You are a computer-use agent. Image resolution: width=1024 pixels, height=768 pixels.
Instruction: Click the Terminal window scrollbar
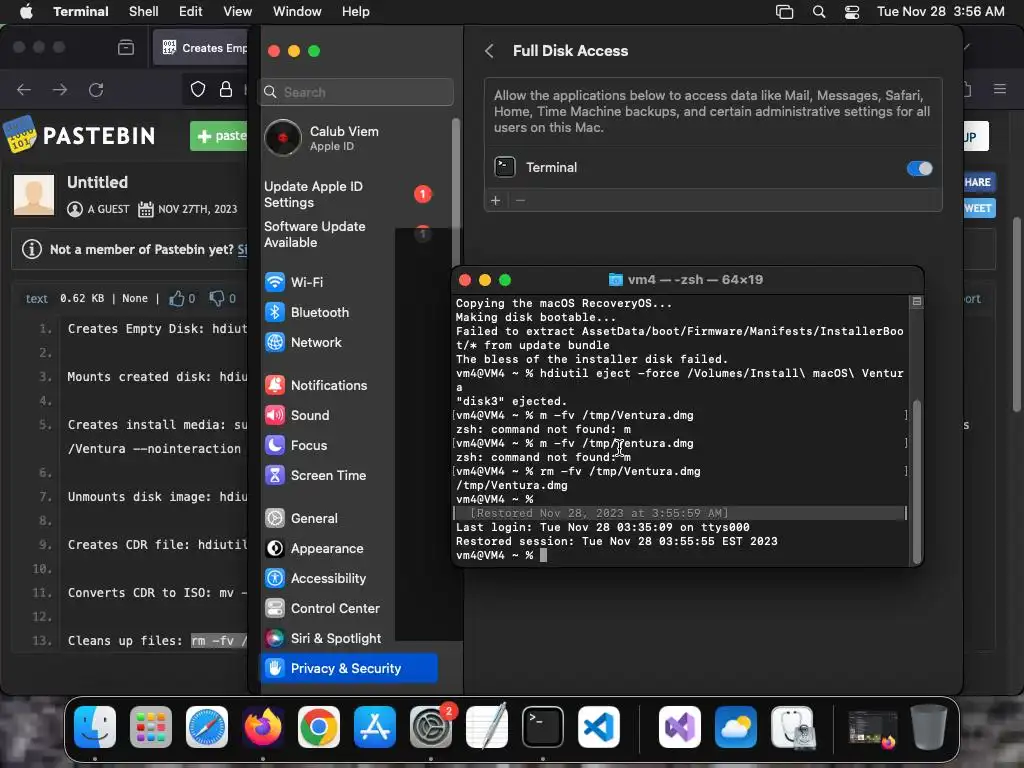(917, 481)
